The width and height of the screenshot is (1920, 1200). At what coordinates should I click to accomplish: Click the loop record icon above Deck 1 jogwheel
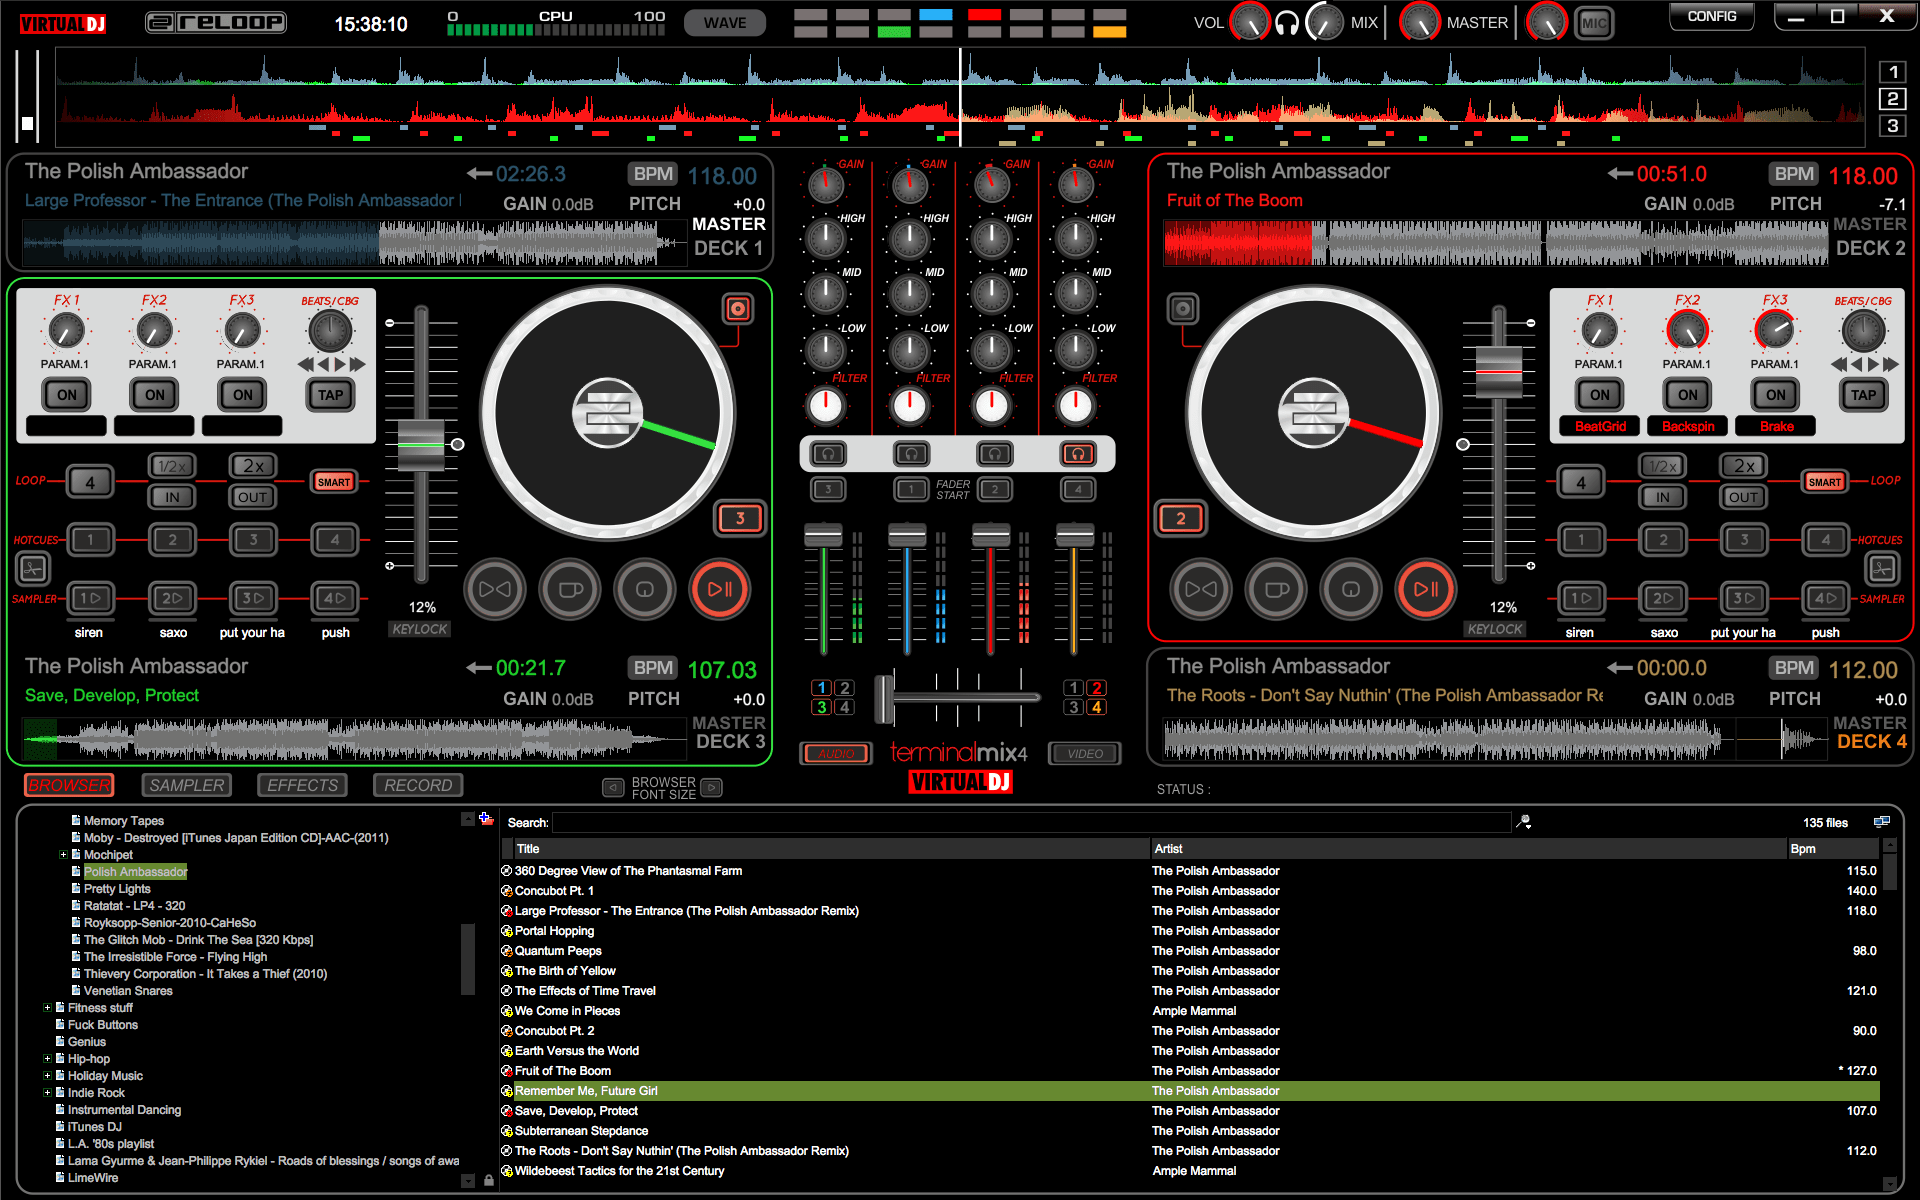(737, 309)
